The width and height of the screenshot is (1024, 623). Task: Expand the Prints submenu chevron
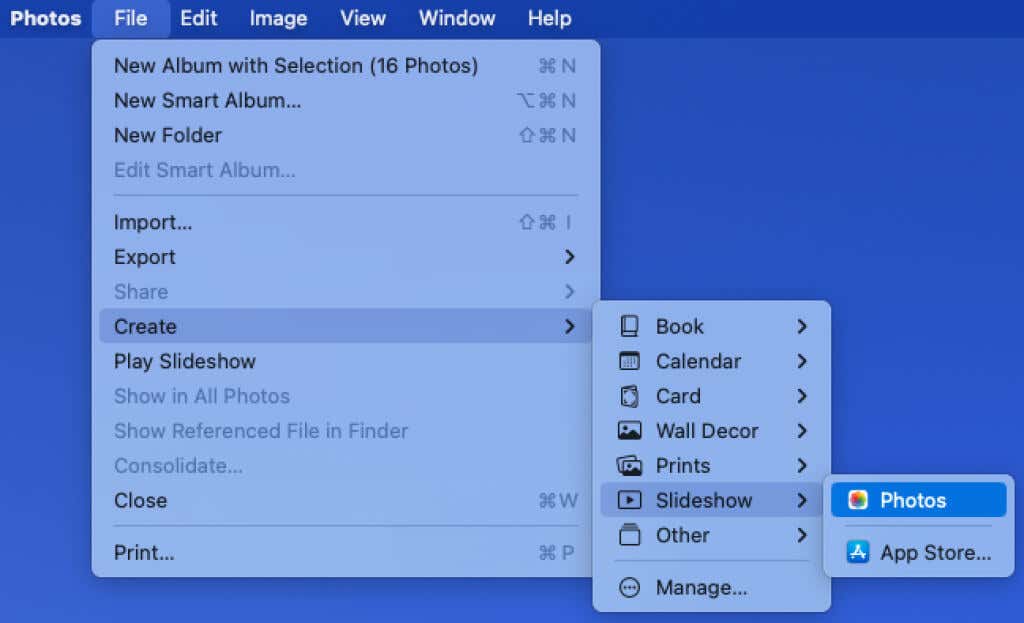coord(802,465)
